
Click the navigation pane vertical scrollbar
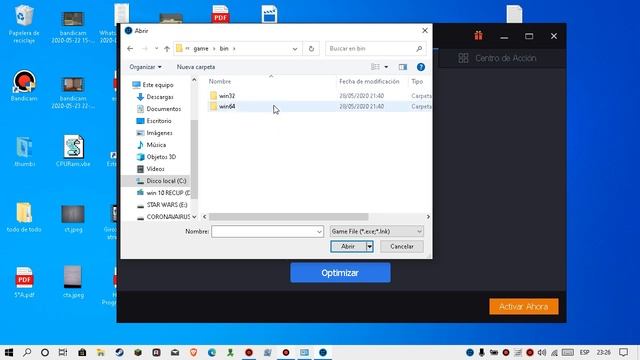[194, 159]
